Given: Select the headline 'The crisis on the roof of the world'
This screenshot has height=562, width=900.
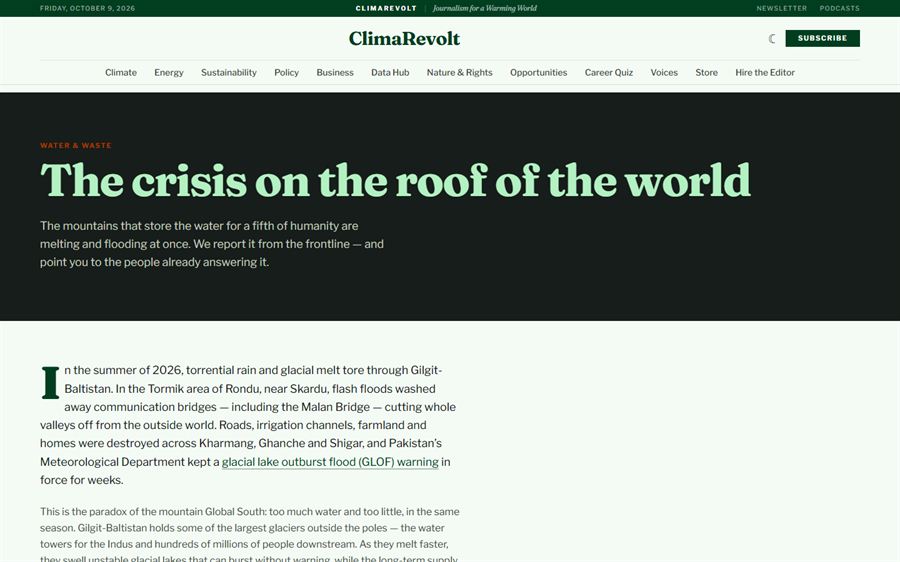Looking at the screenshot, I should 395,180.
